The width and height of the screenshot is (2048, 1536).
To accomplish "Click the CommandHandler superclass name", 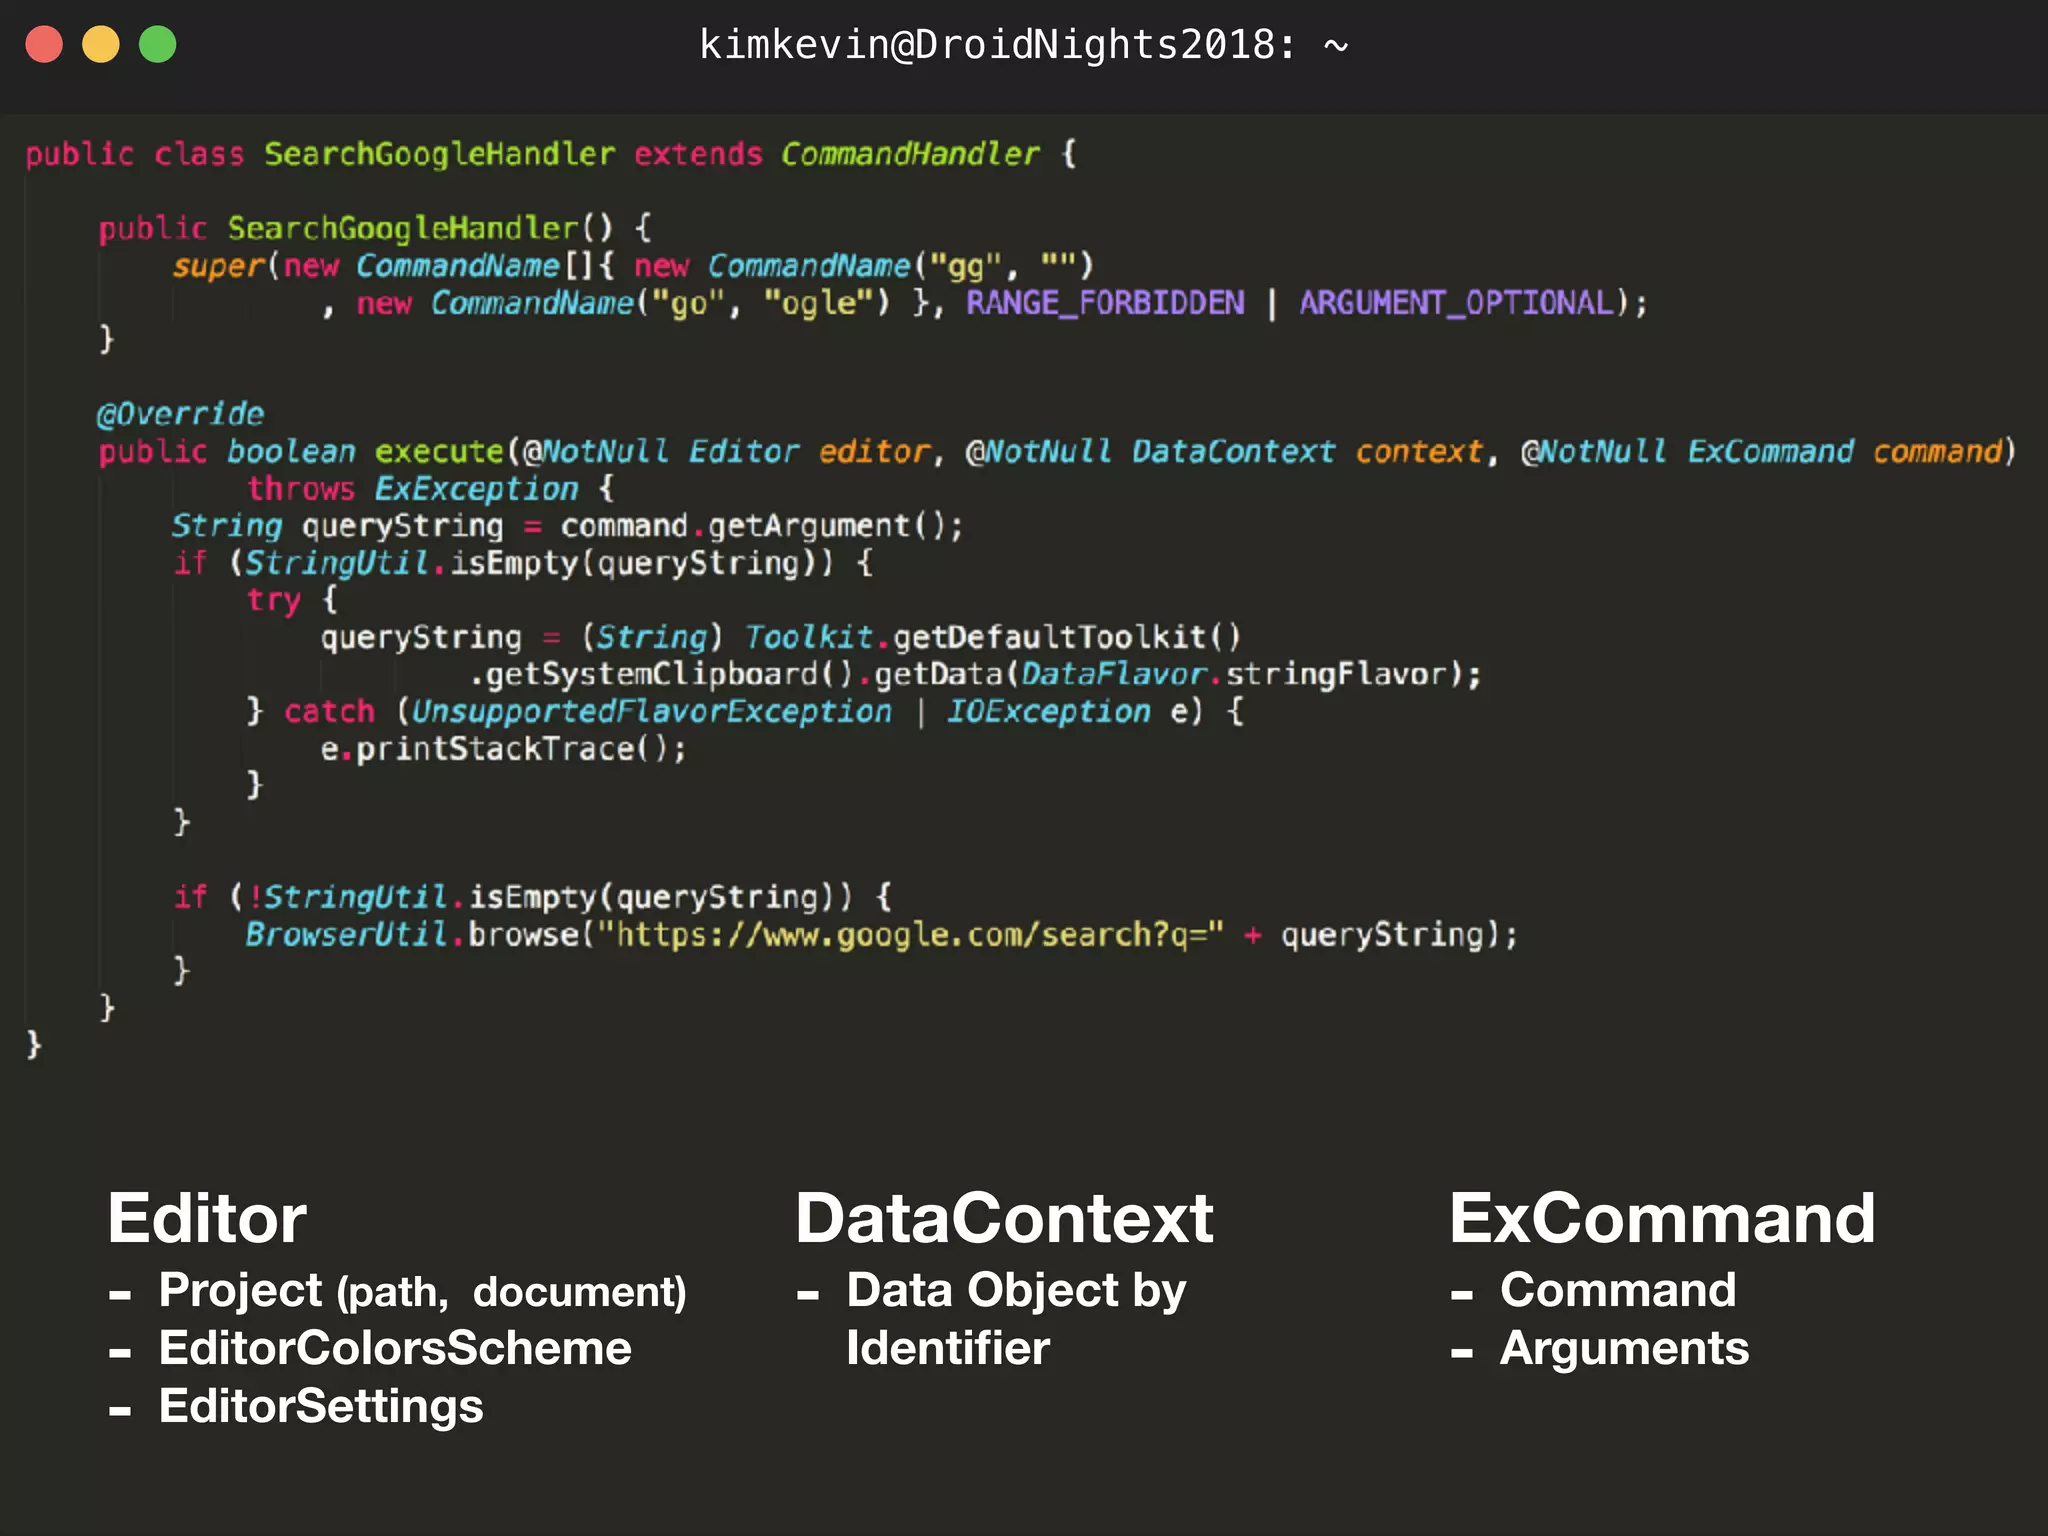I will point(910,154).
